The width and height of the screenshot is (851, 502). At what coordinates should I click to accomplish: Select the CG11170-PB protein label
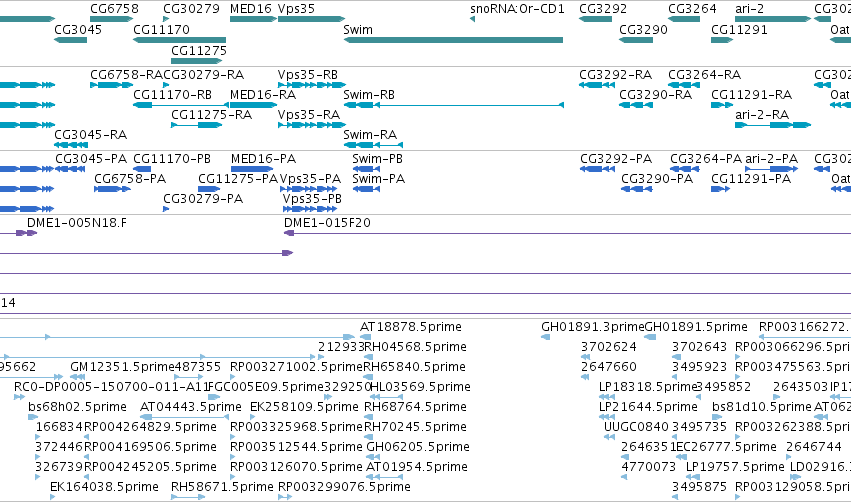(172, 158)
